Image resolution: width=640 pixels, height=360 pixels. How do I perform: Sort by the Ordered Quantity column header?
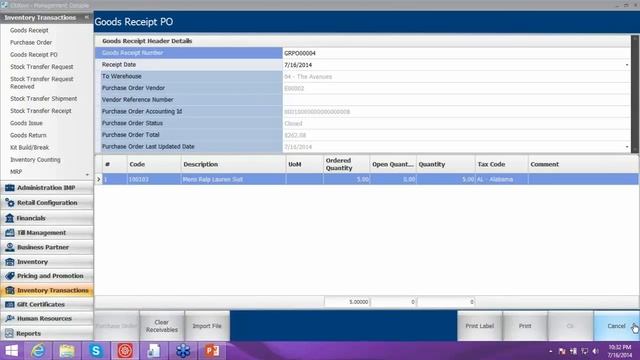tap(346, 164)
